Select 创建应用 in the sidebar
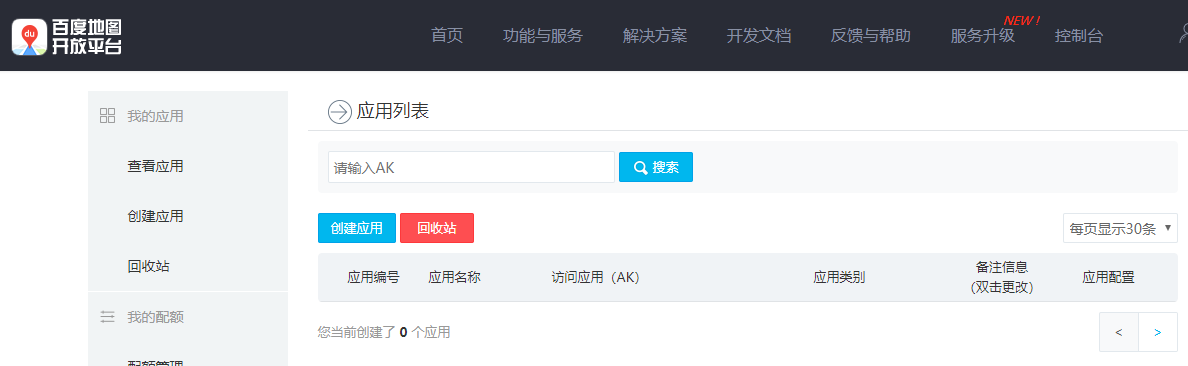 pyautogui.click(x=155, y=216)
